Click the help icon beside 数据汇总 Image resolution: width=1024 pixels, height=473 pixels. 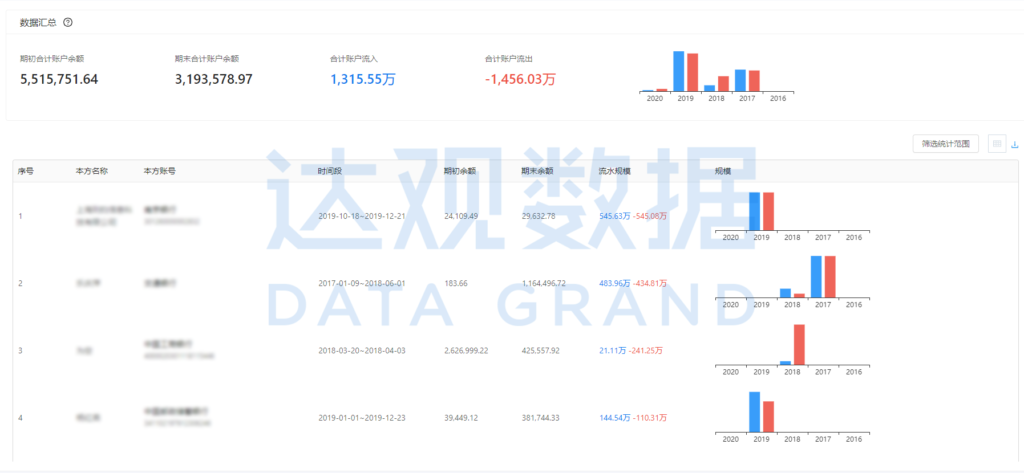pos(67,22)
